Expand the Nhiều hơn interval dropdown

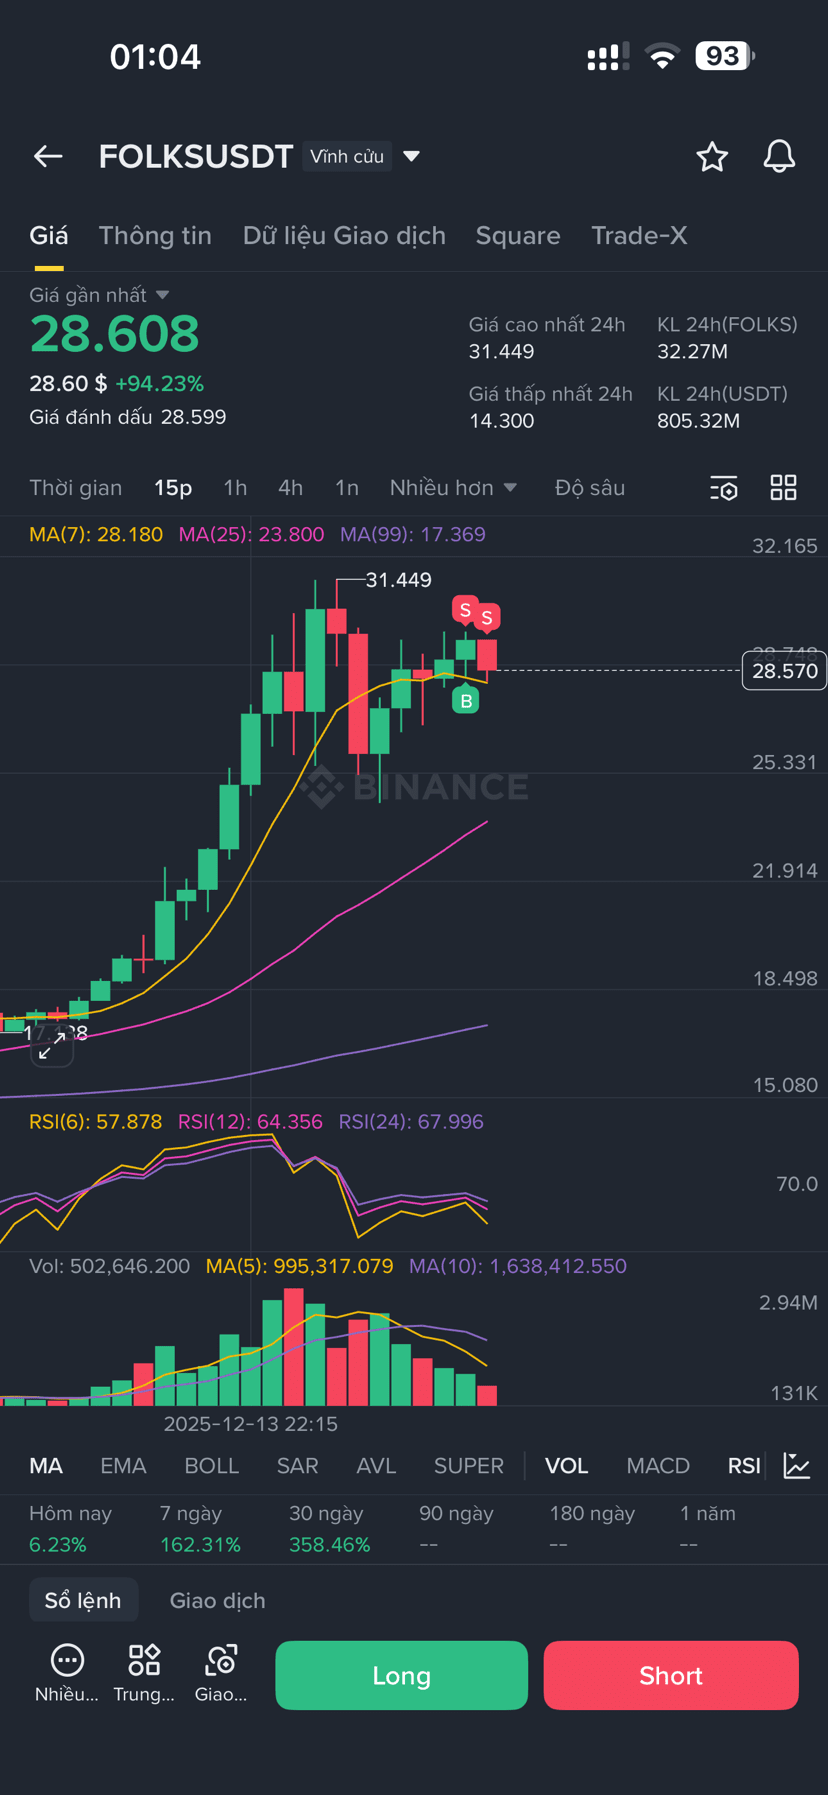click(x=453, y=488)
